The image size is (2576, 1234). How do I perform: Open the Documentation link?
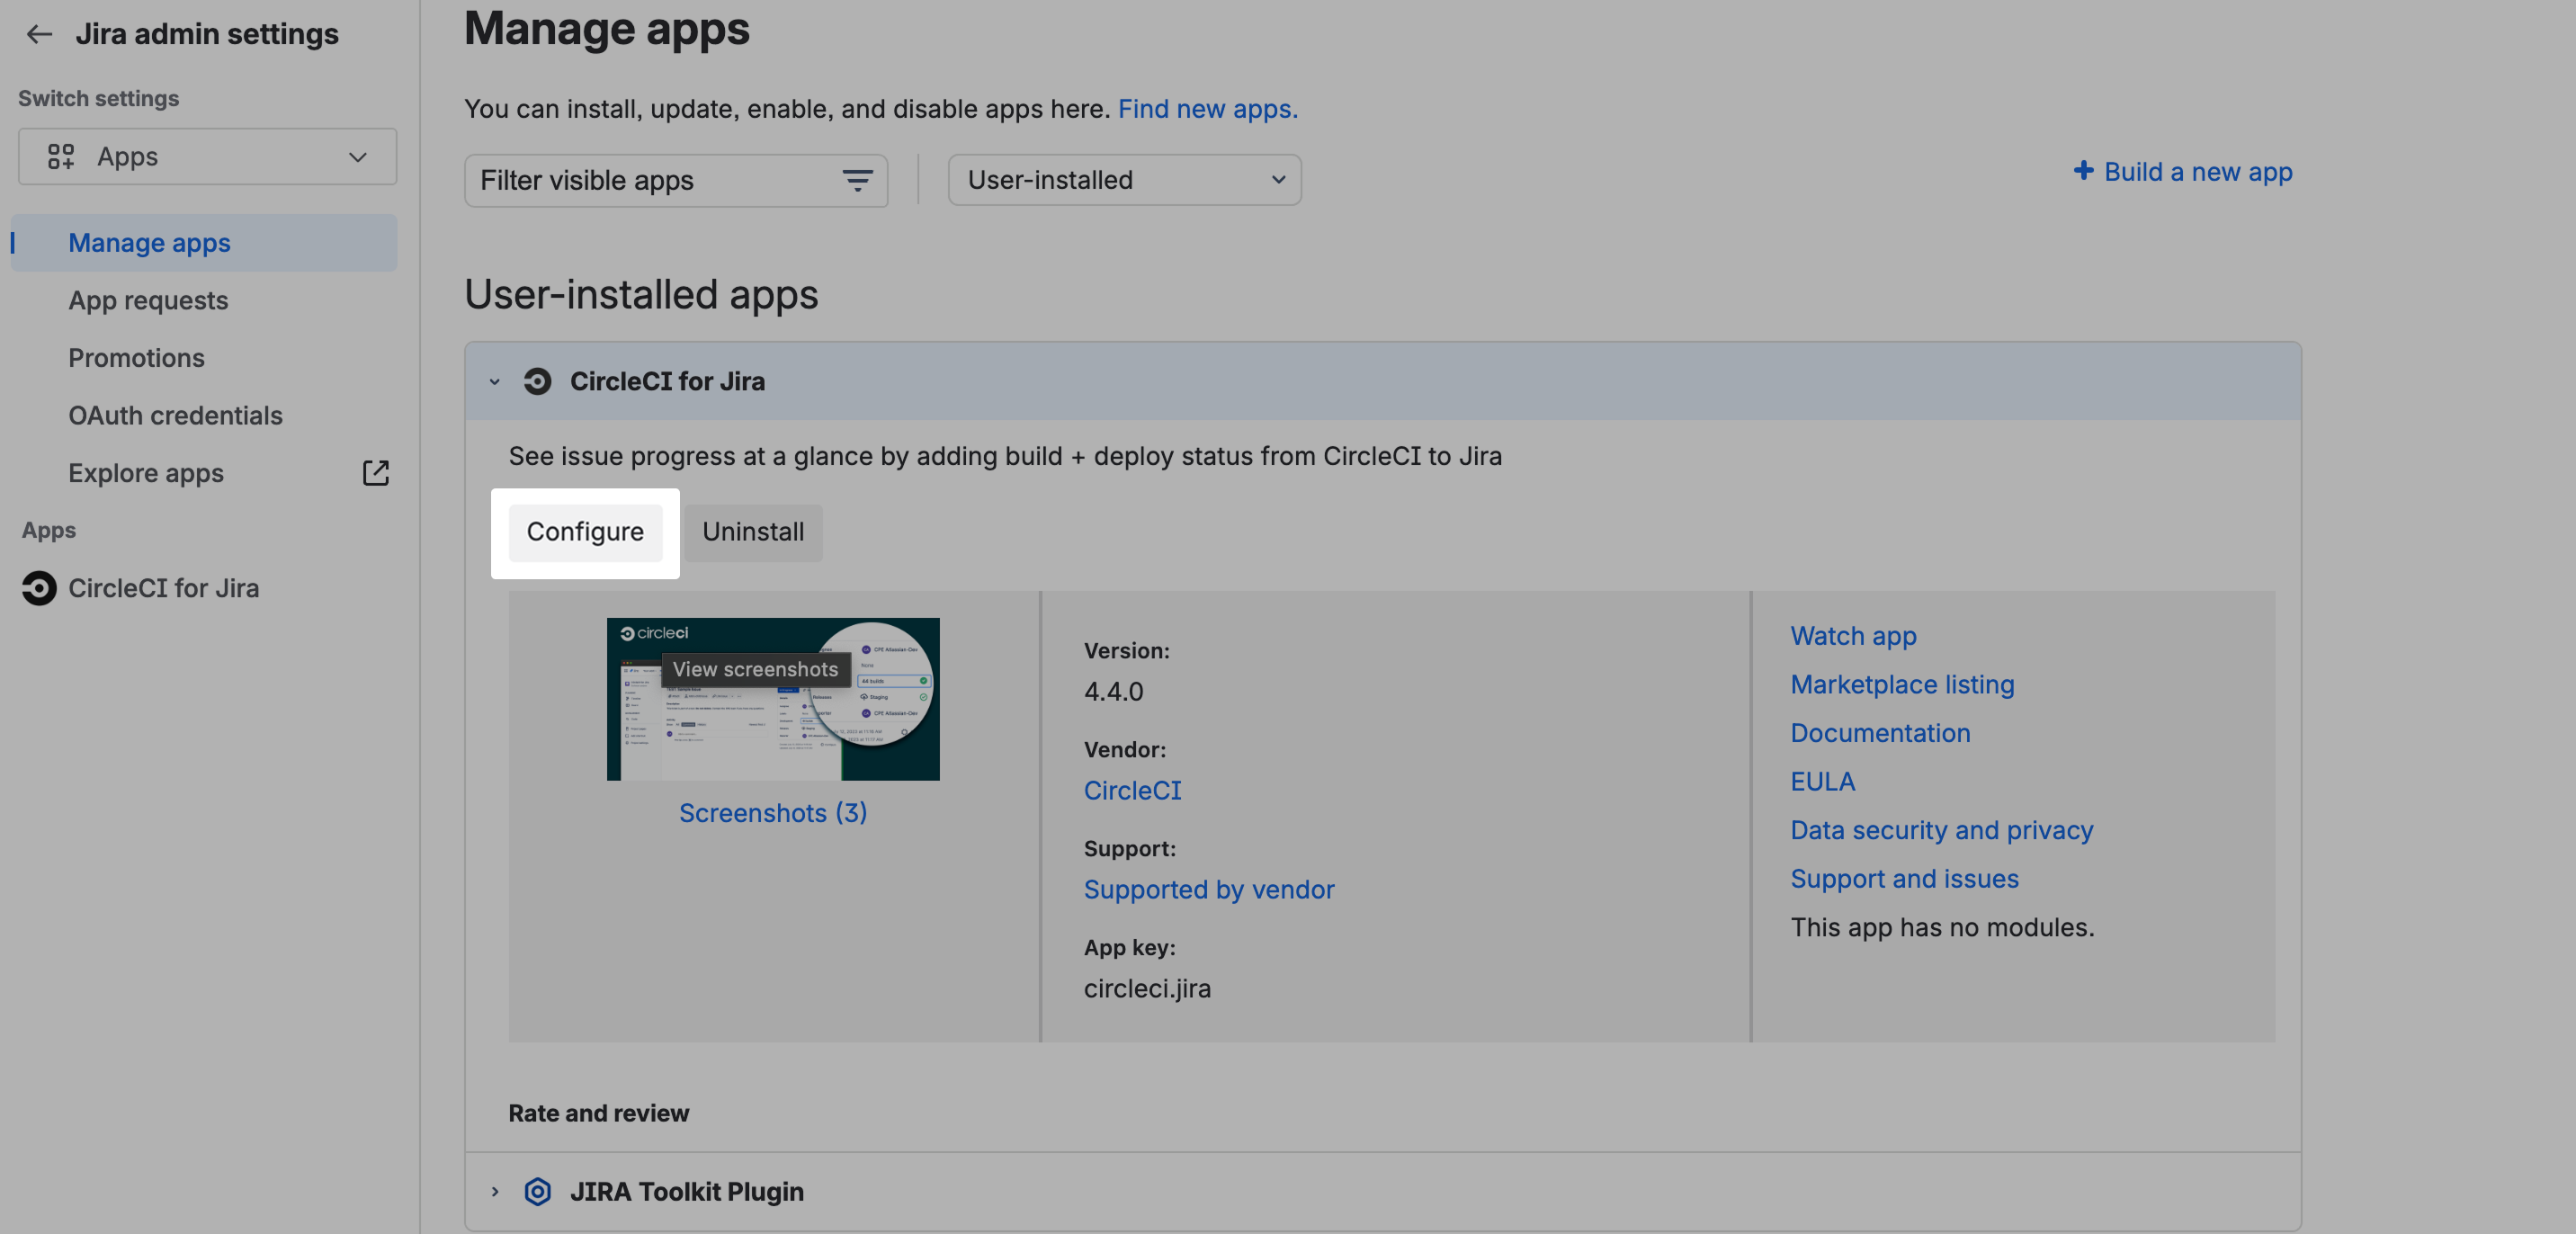tap(1880, 733)
